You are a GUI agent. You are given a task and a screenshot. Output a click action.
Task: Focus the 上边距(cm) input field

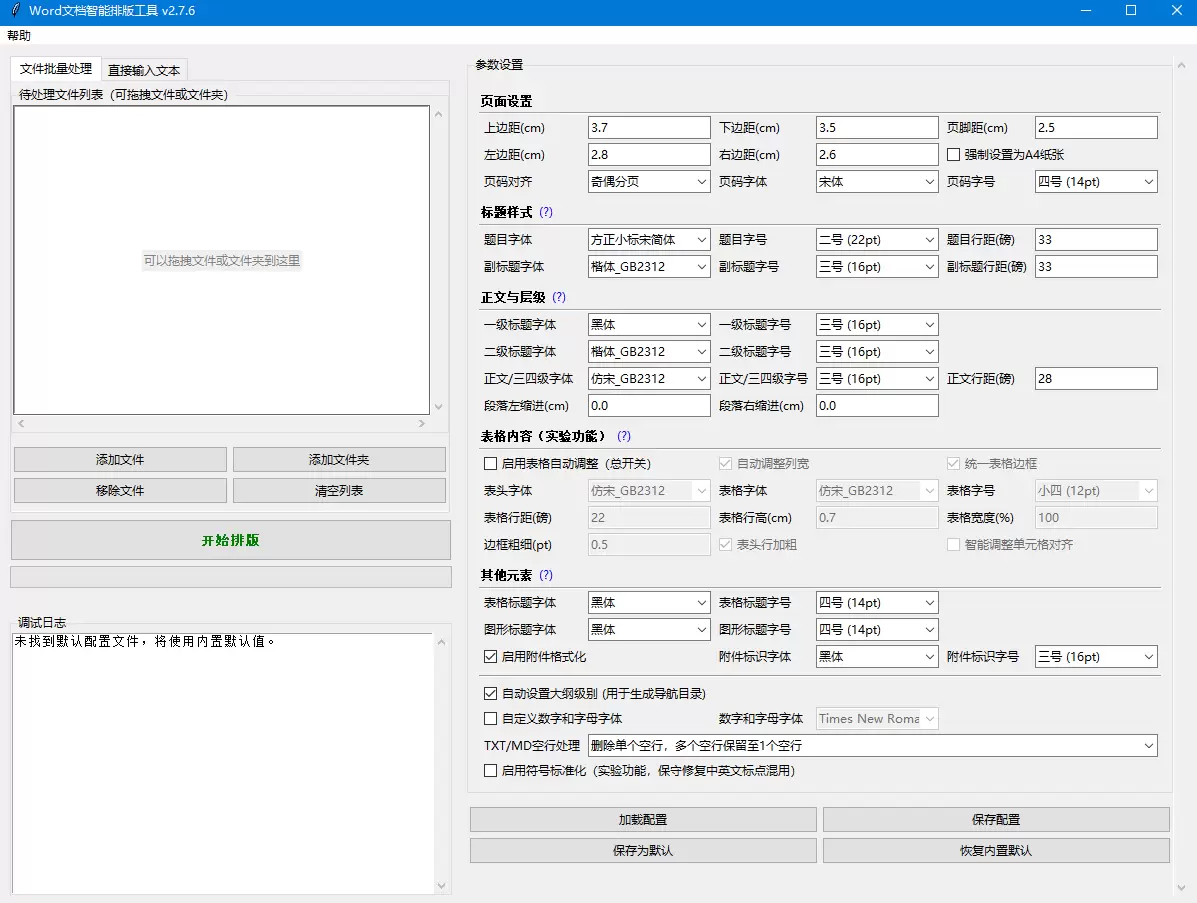(649, 127)
